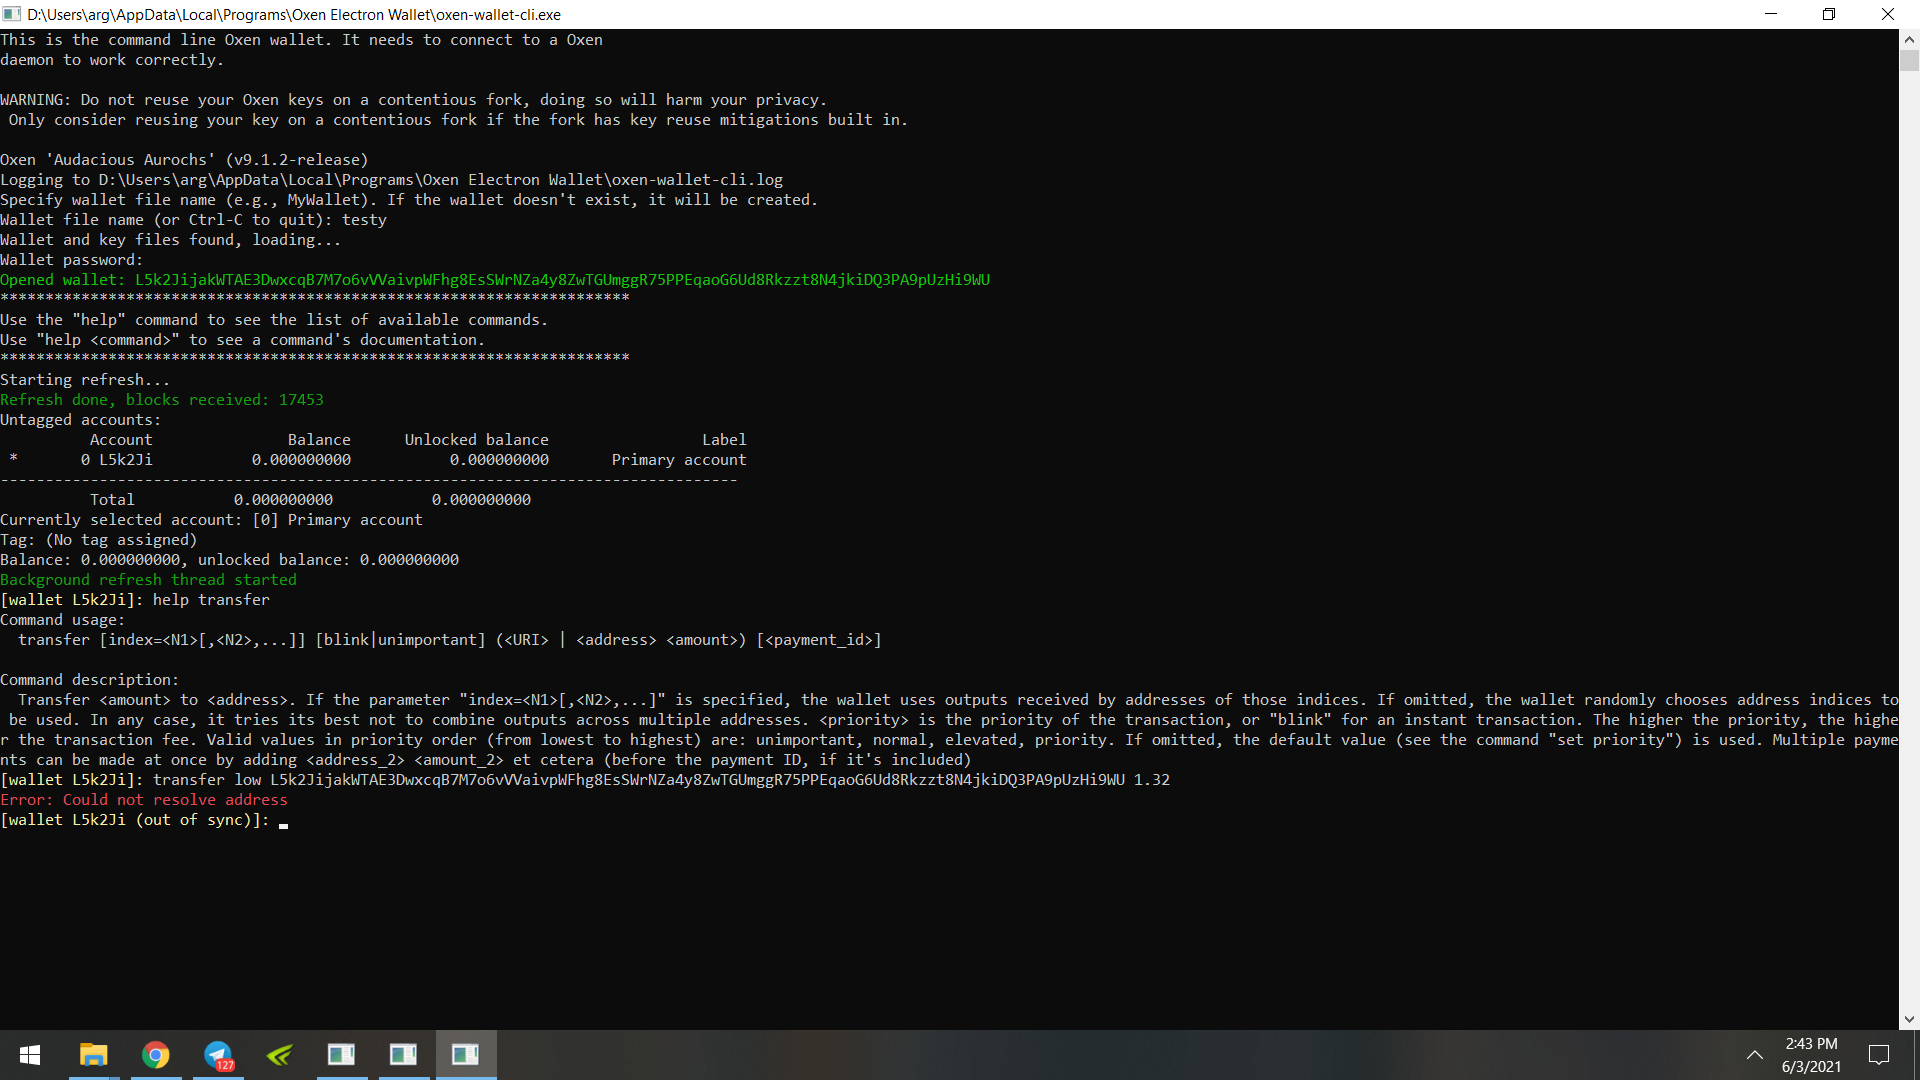Switch to the first console window in the taskbar
Image resolution: width=1920 pixels, height=1080 pixels.
(341, 1055)
